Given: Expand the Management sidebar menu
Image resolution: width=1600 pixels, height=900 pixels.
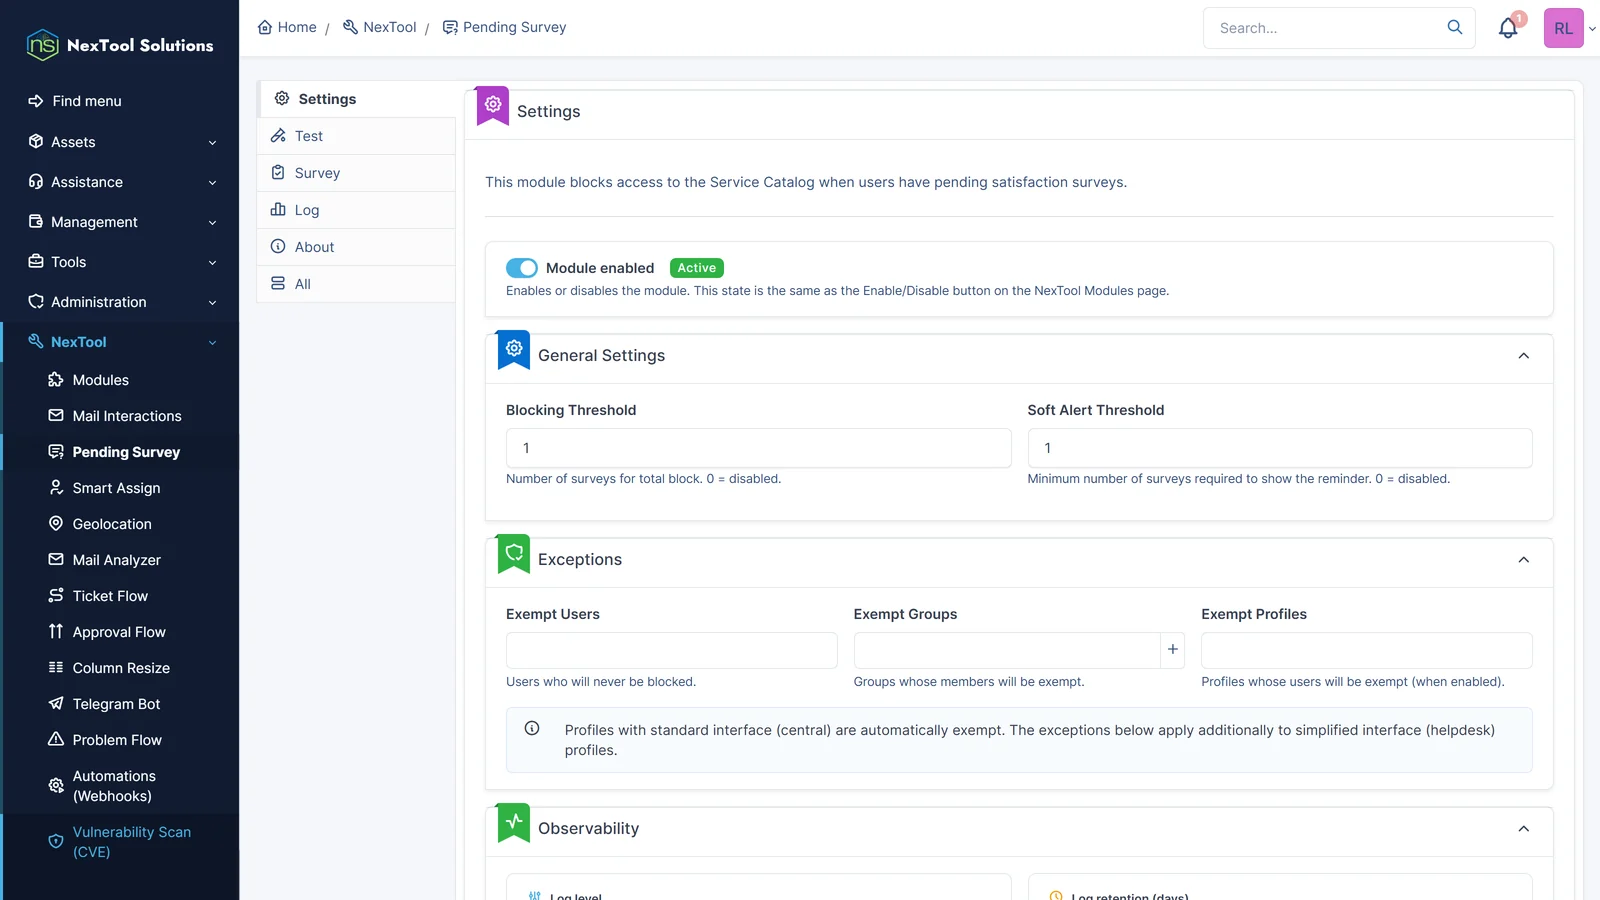Looking at the screenshot, I should pyautogui.click(x=120, y=222).
